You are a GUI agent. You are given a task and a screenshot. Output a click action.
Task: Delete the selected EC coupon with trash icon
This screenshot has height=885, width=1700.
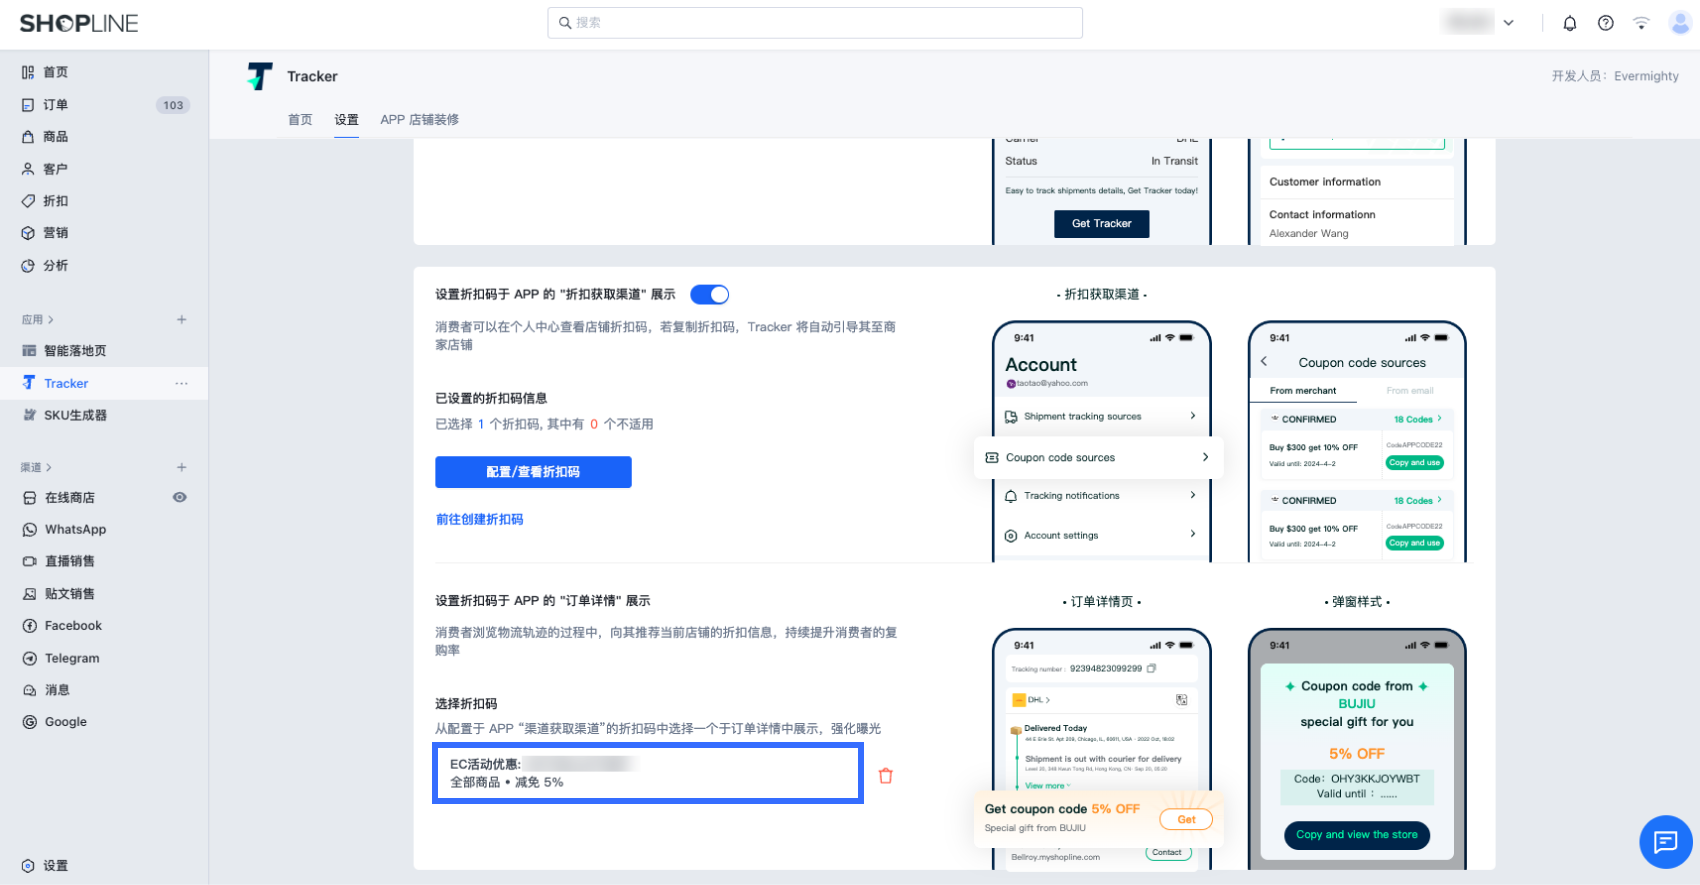[x=885, y=775]
